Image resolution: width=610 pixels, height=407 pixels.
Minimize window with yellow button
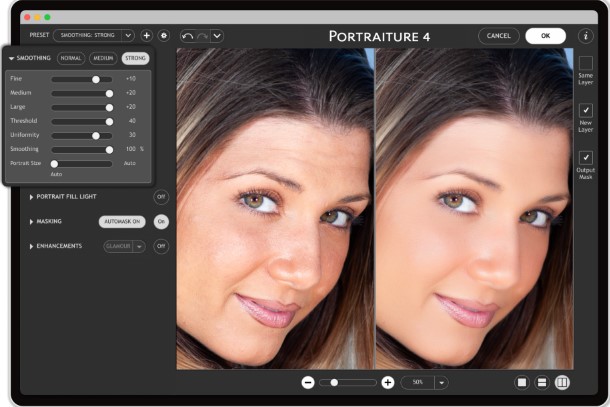(x=37, y=17)
